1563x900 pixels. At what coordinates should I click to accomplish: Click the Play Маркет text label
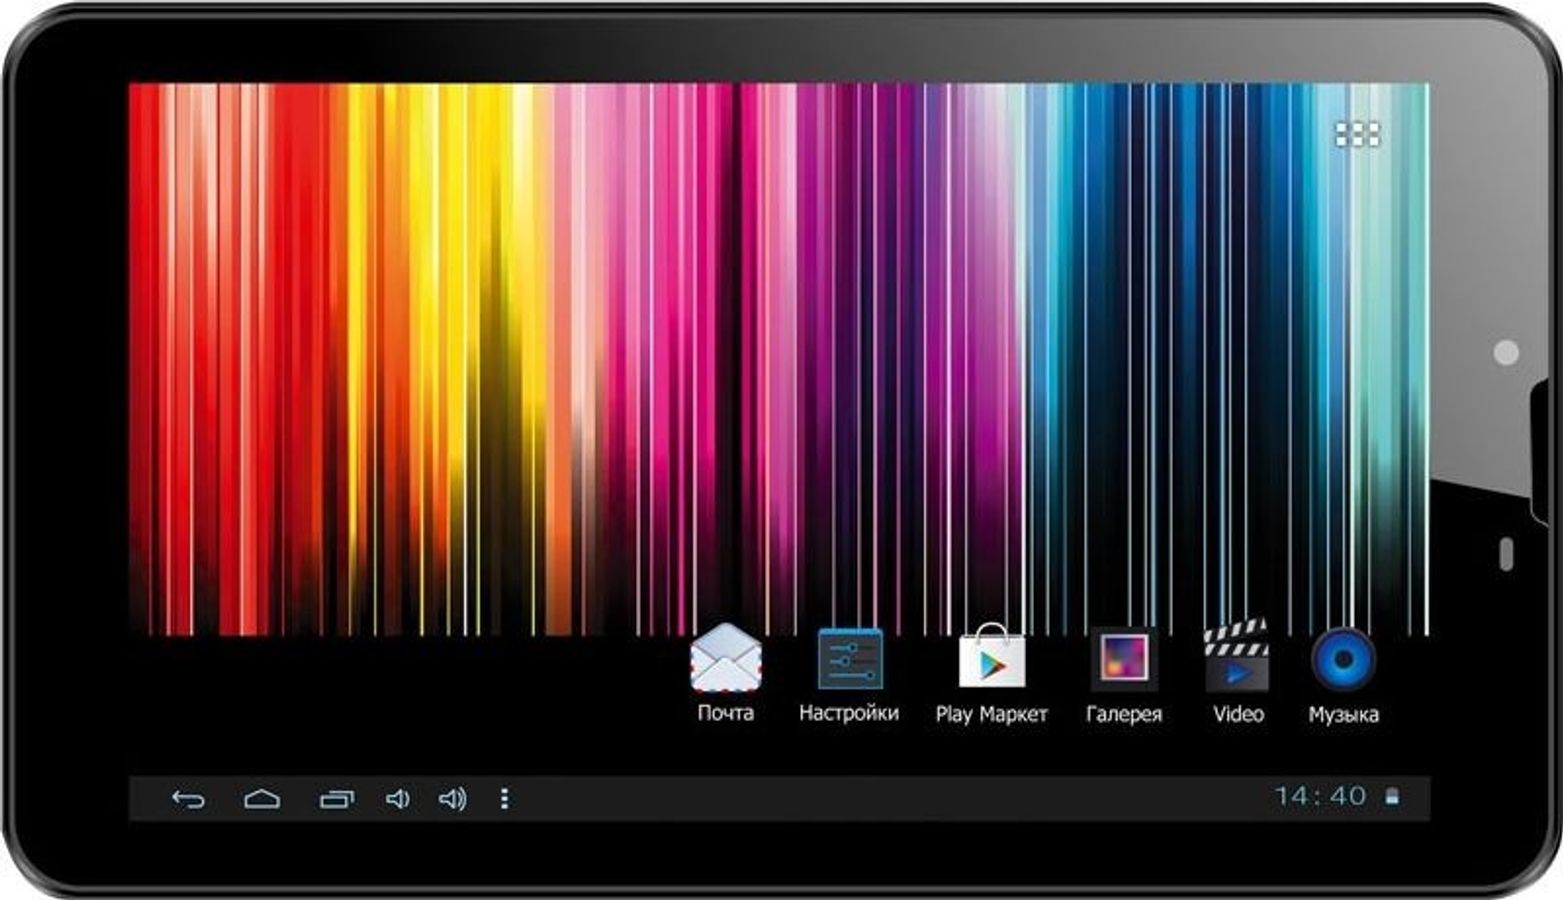point(991,714)
